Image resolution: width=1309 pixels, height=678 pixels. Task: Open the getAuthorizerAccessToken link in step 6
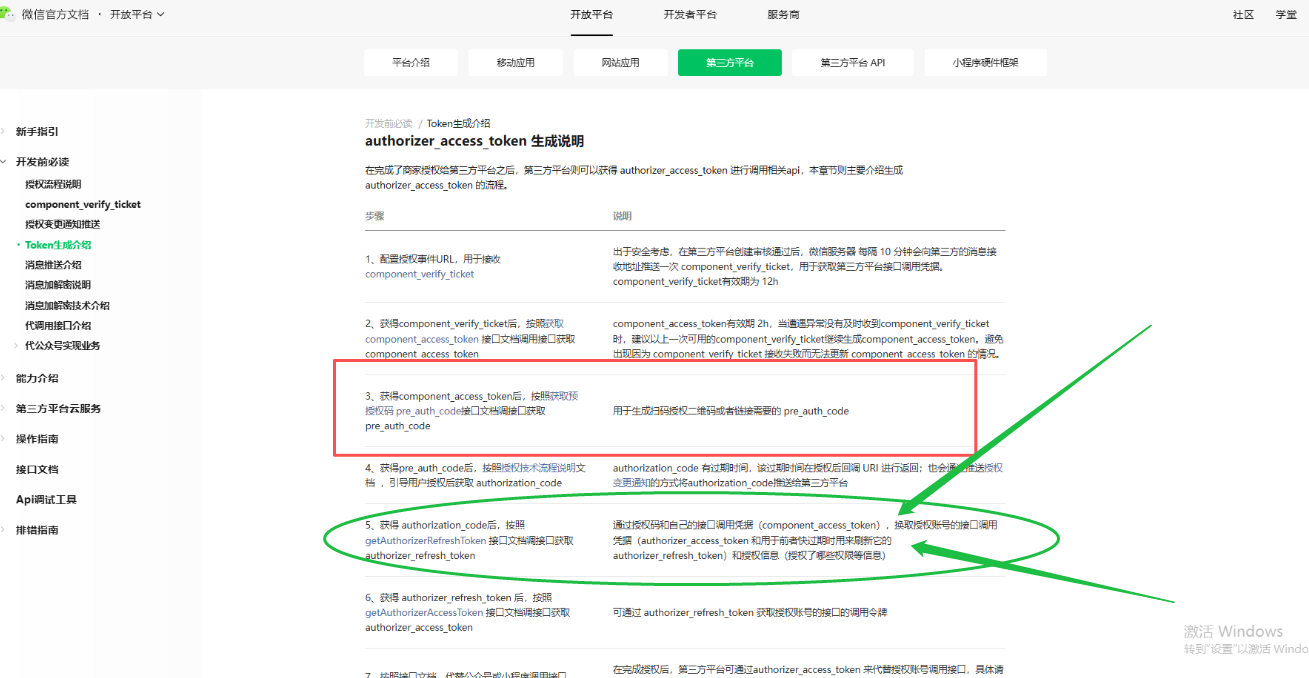click(424, 612)
